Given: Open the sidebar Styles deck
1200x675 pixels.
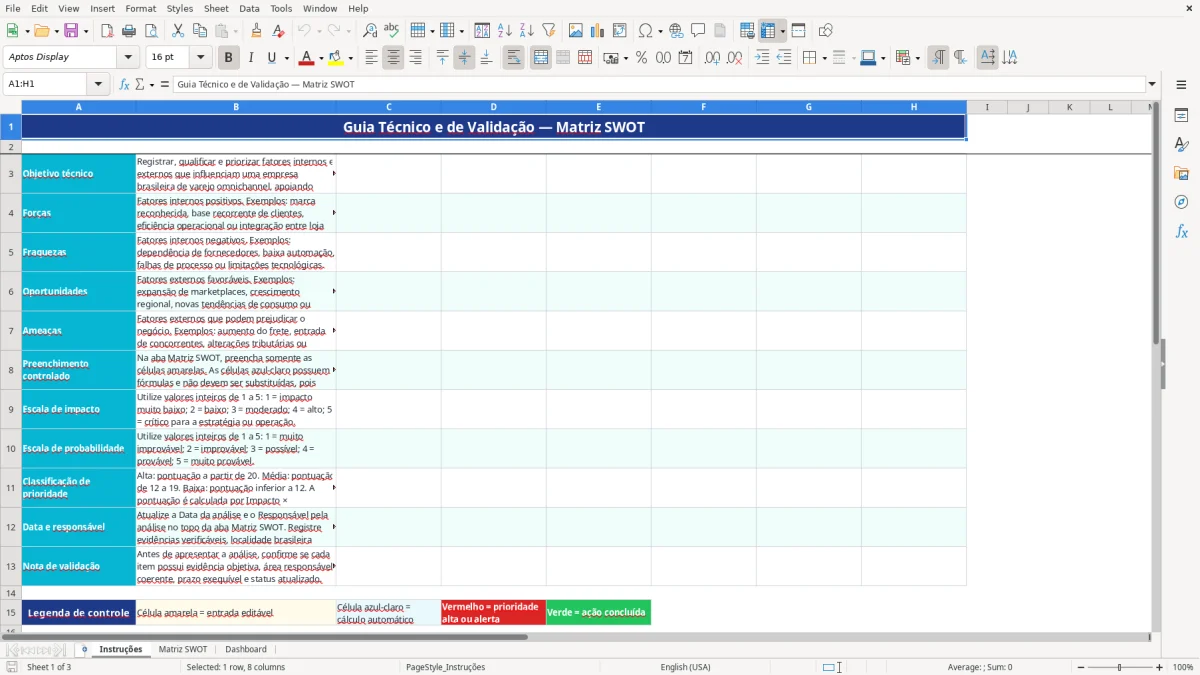Looking at the screenshot, I should 1181,145.
